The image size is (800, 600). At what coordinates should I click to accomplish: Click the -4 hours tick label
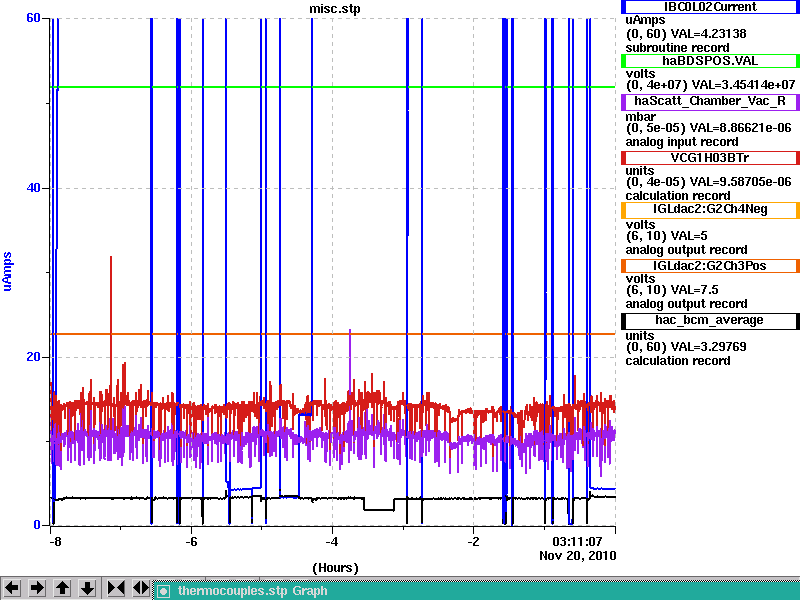click(332, 541)
